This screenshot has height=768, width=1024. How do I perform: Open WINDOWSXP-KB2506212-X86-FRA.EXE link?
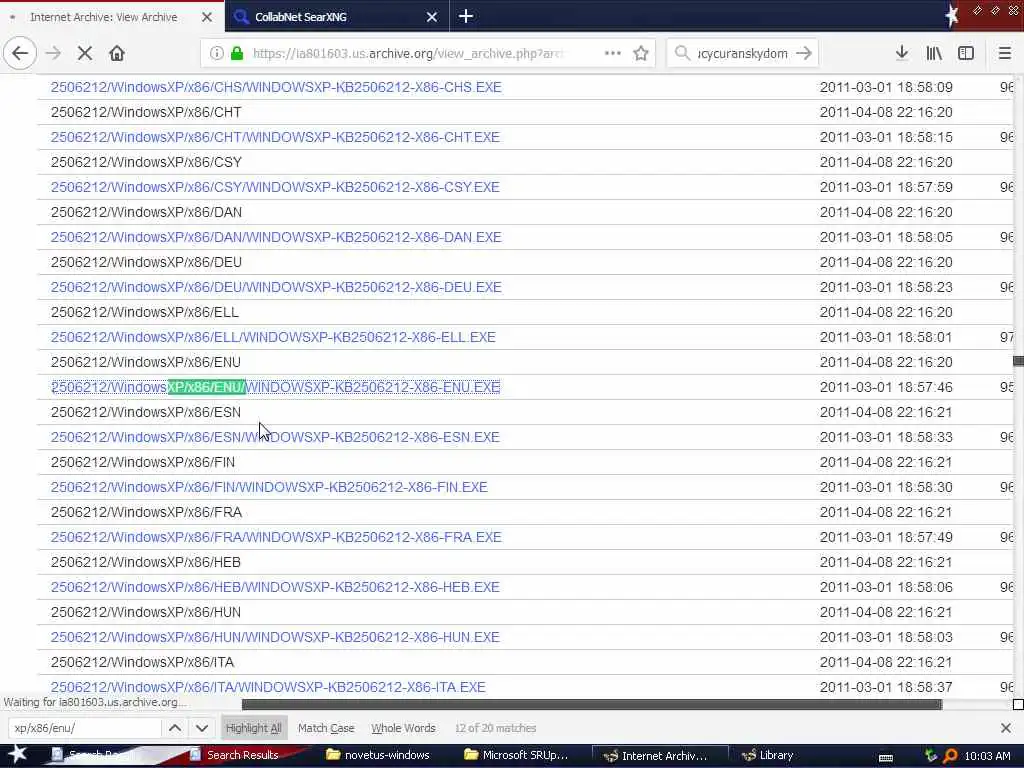276,537
